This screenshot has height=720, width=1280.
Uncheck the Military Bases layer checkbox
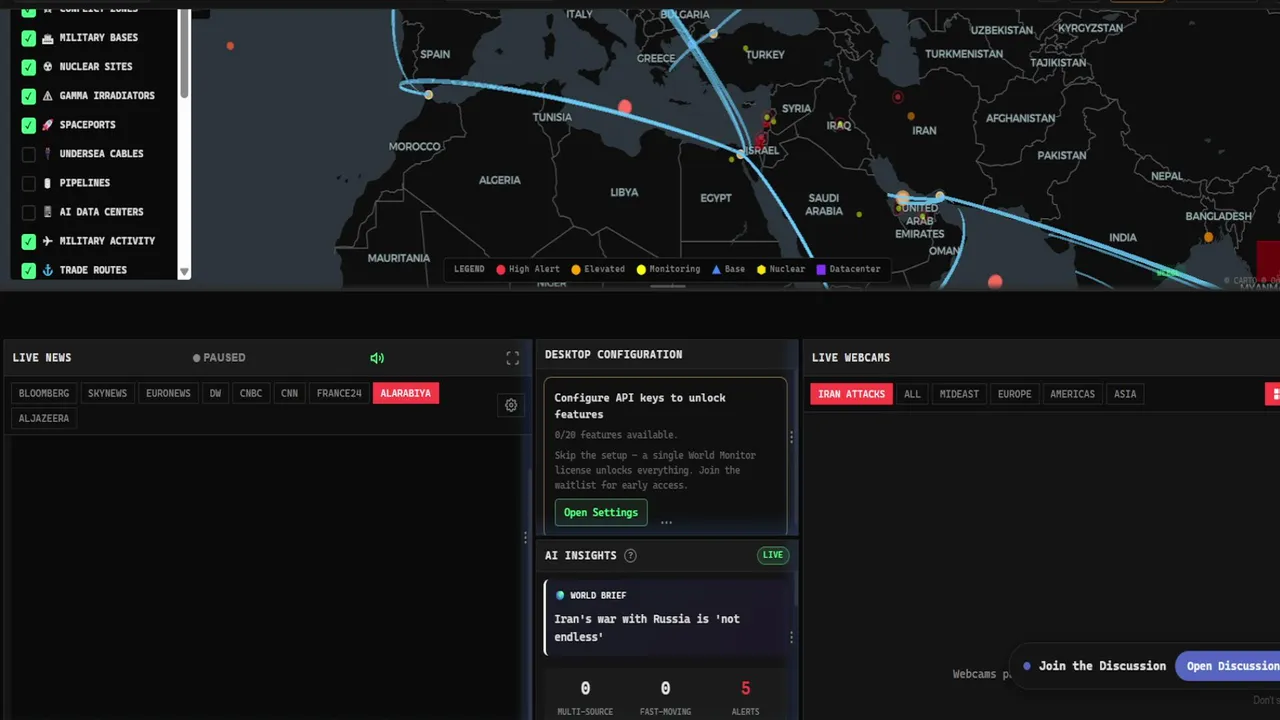[x=29, y=38]
